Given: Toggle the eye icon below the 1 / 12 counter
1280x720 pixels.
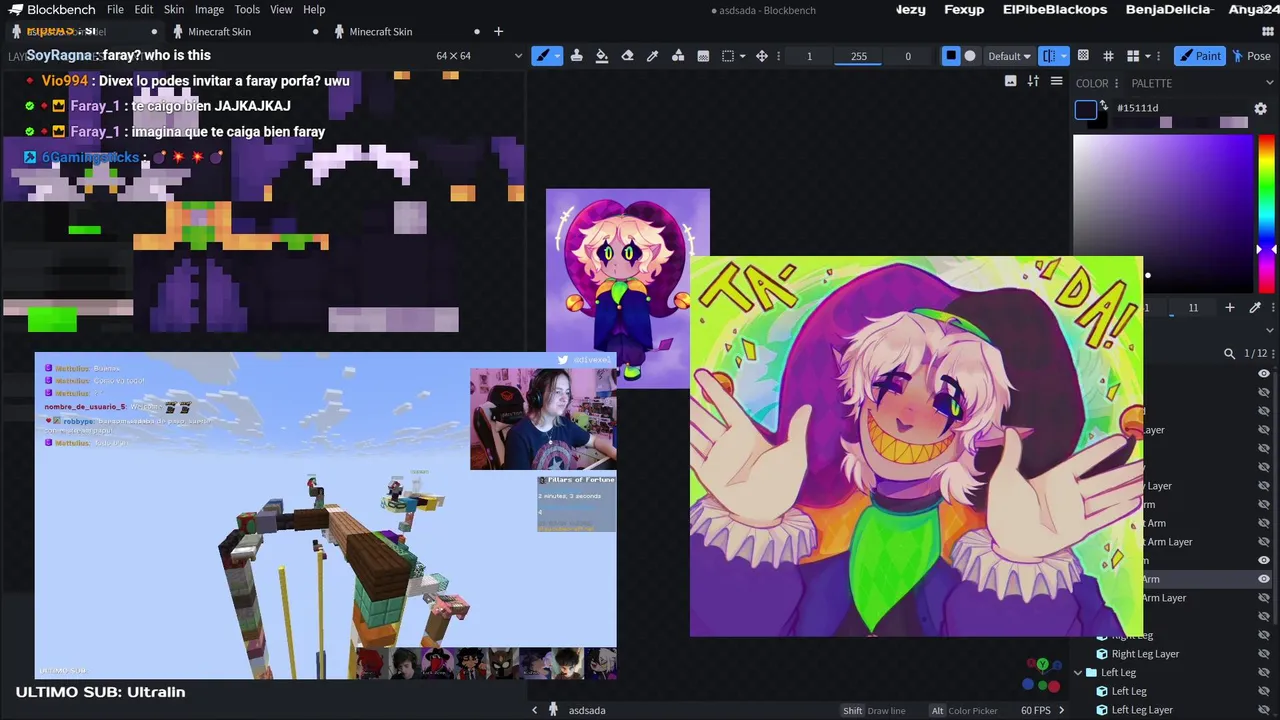Looking at the screenshot, I should click(1264, 373).
